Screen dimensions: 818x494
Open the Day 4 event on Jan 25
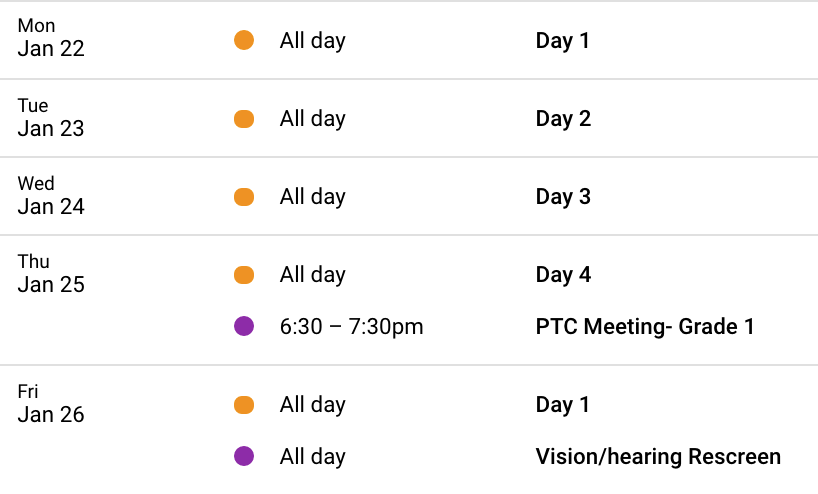pos(563,275)
